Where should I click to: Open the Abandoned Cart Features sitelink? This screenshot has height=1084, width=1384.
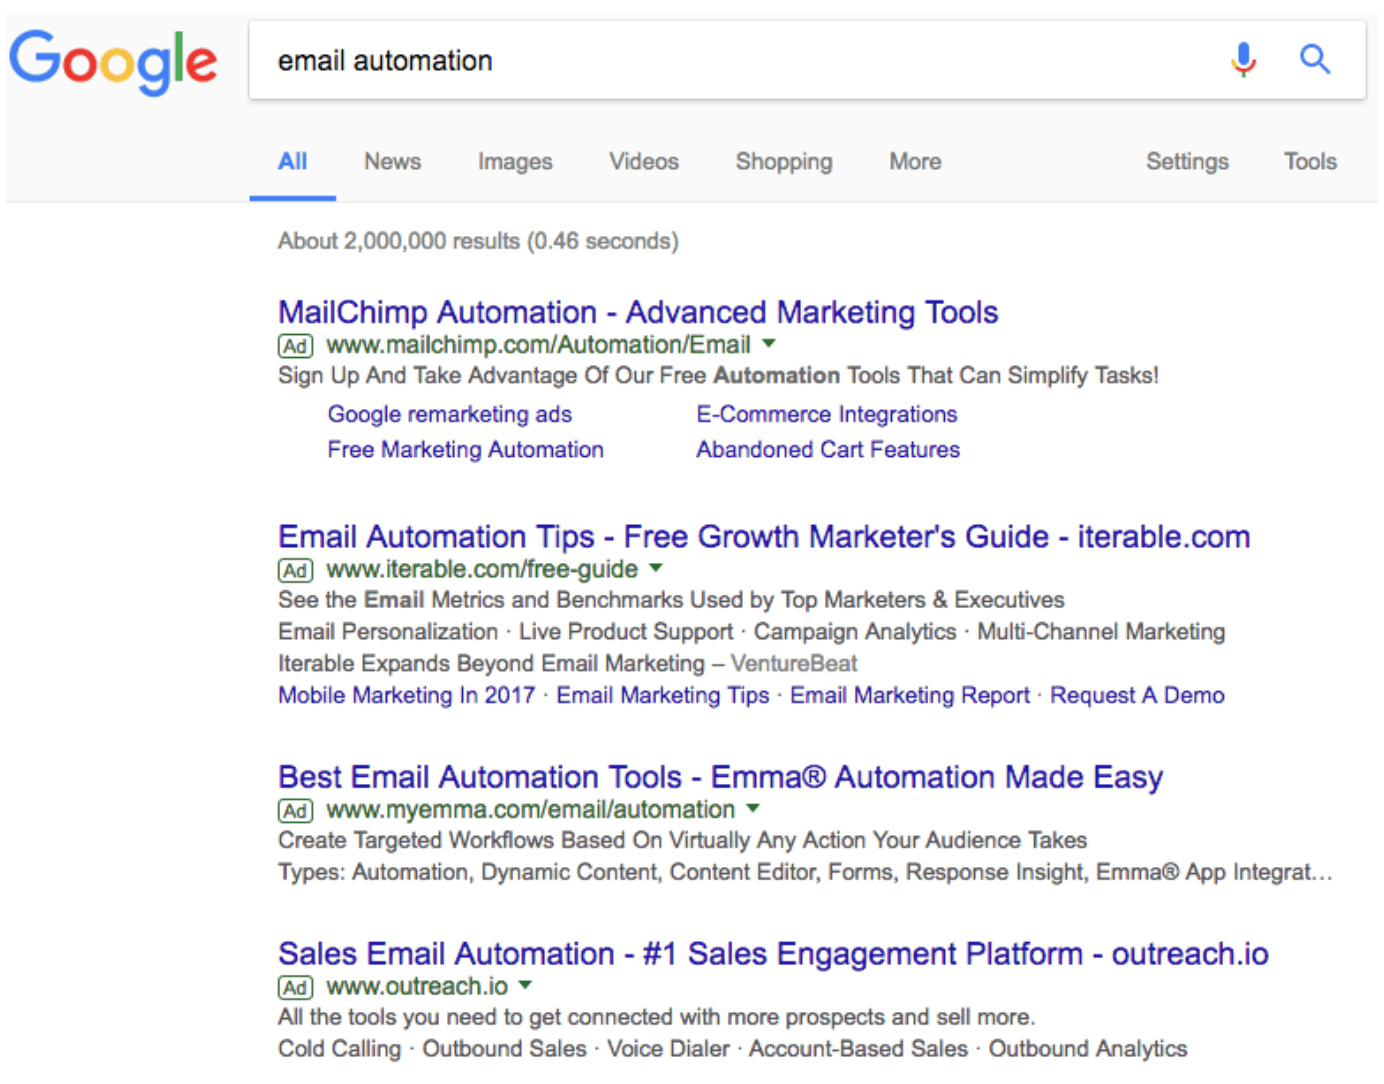click(828, 450)
